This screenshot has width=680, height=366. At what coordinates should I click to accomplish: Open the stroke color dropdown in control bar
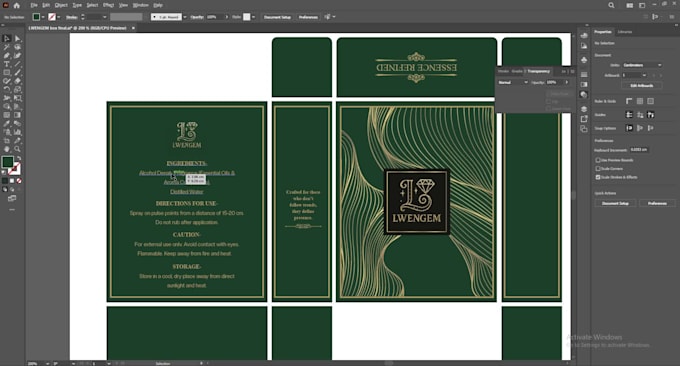point(59,17)
